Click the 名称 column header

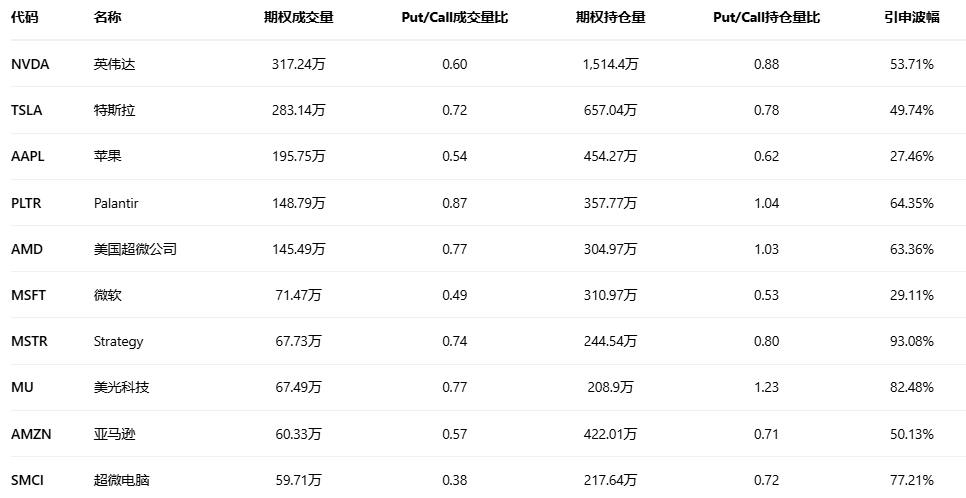tap(107, 18)
